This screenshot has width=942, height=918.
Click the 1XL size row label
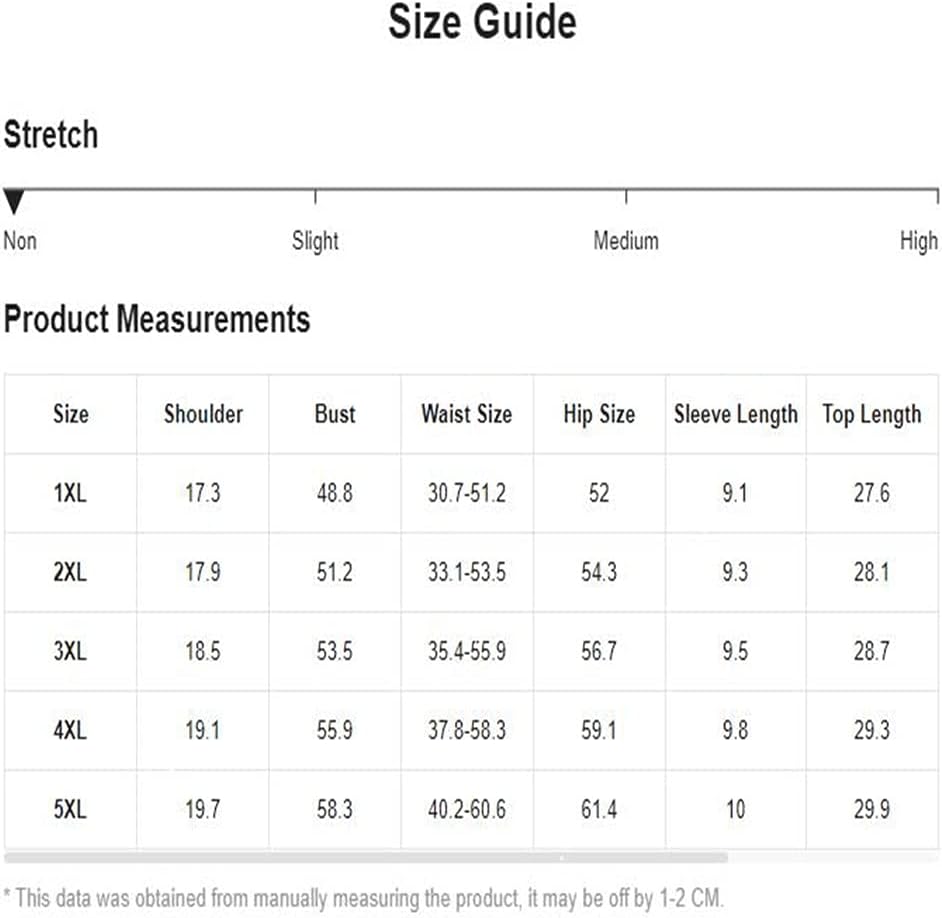[70, 493]
